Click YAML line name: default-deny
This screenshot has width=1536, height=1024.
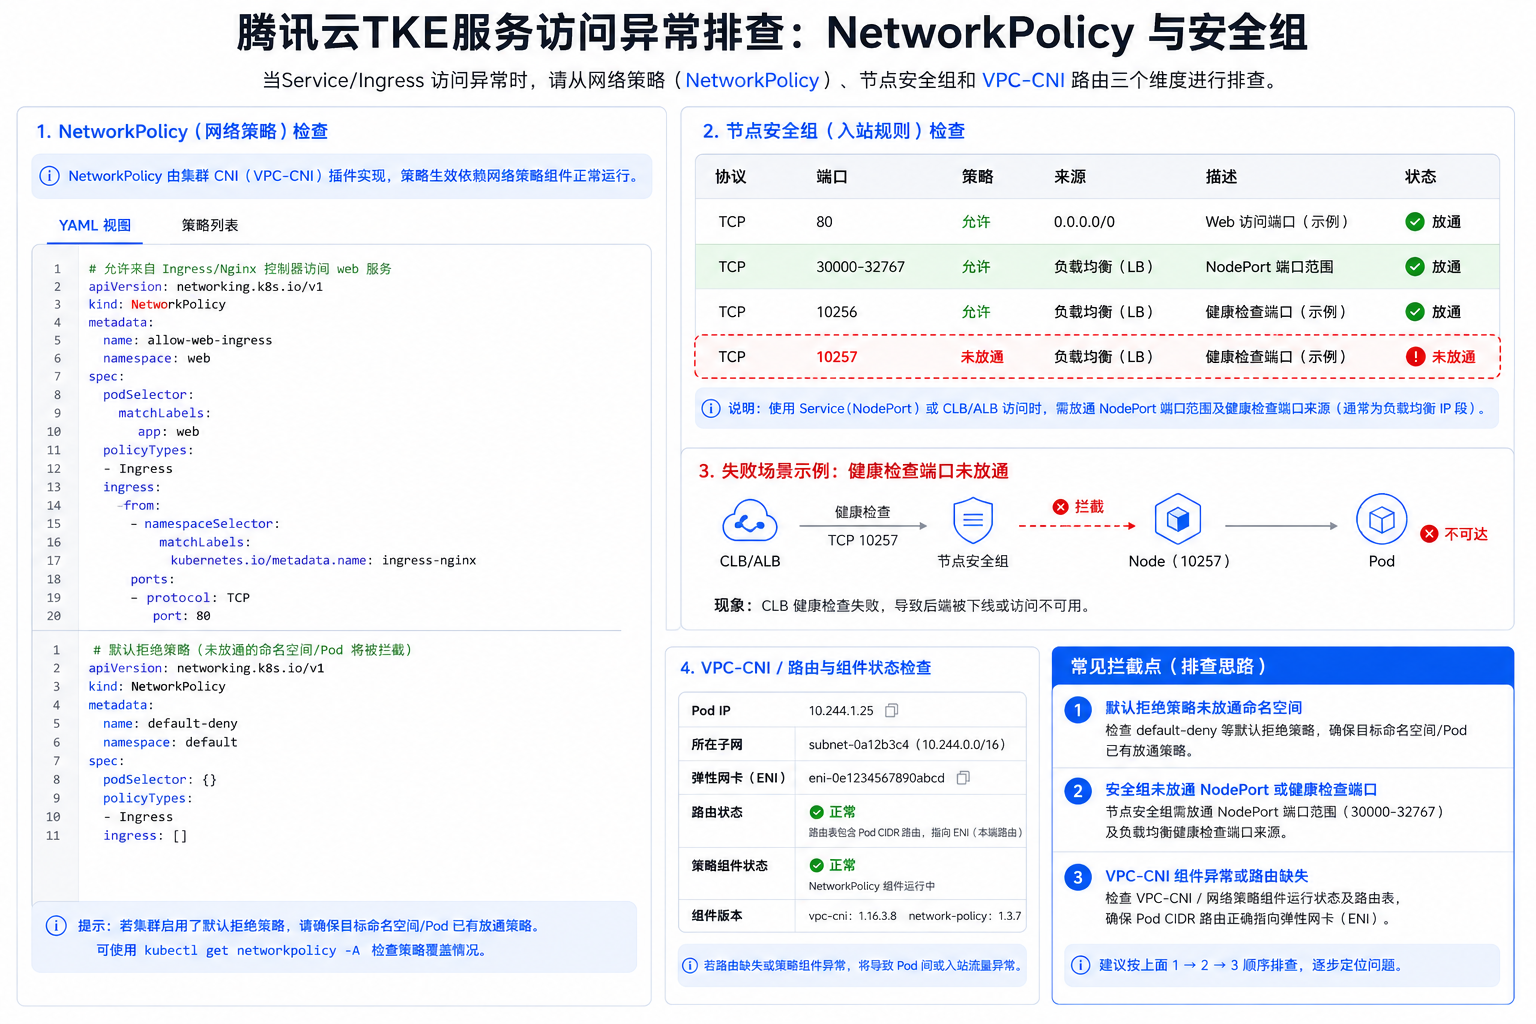pyautogui.click(x=170, y=723)
